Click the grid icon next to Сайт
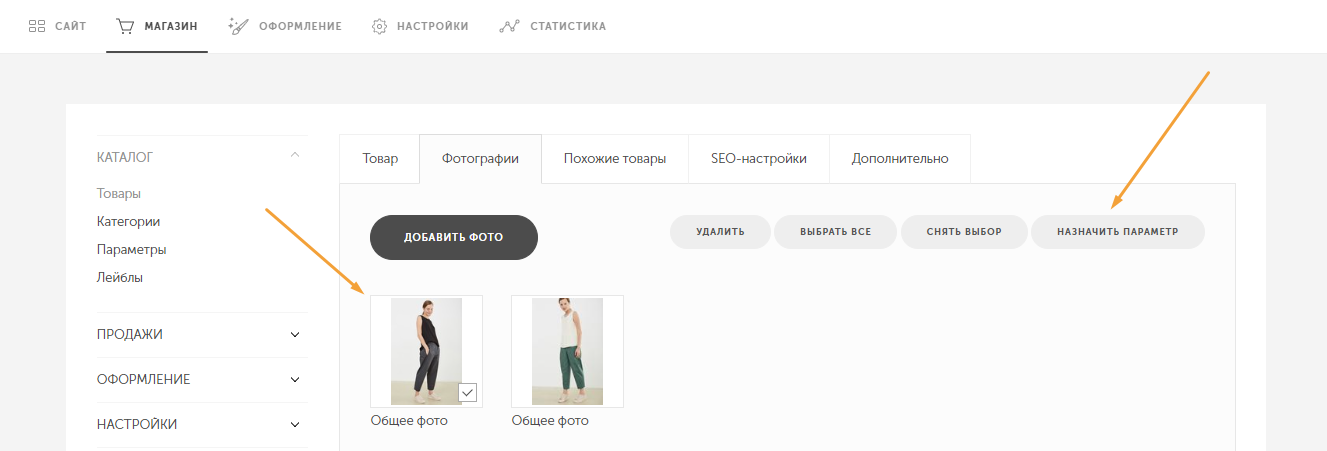 (x=37, y=26)
